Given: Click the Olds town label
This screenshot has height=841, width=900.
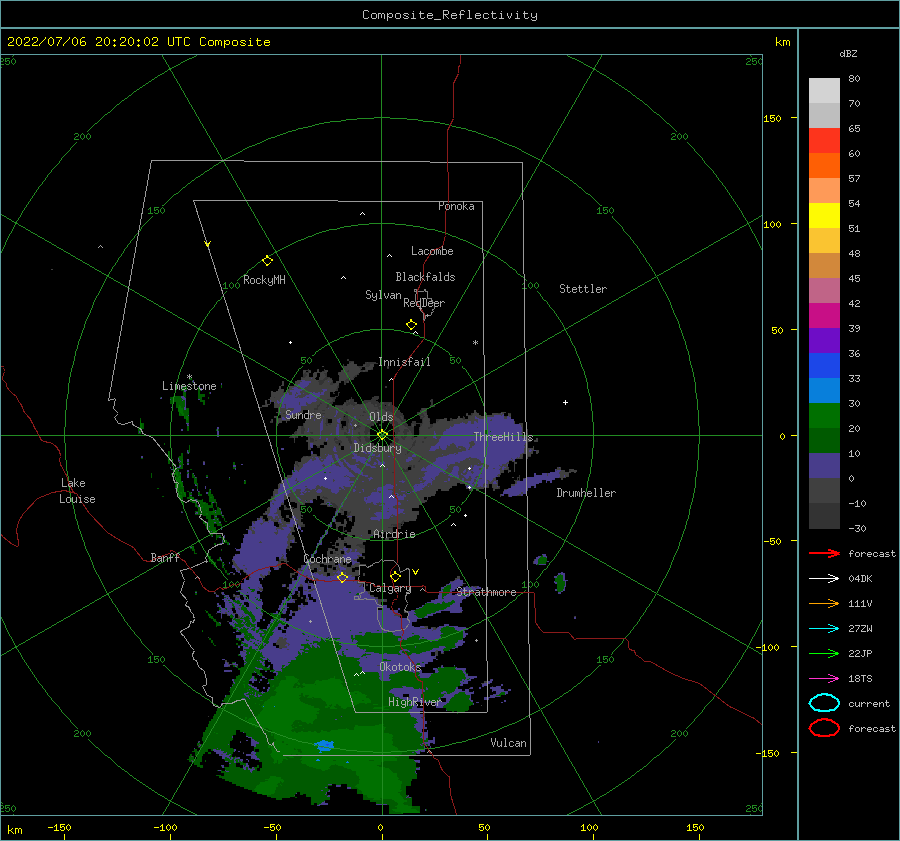Looking at the screenshot, I should click(x=381, y=417).
